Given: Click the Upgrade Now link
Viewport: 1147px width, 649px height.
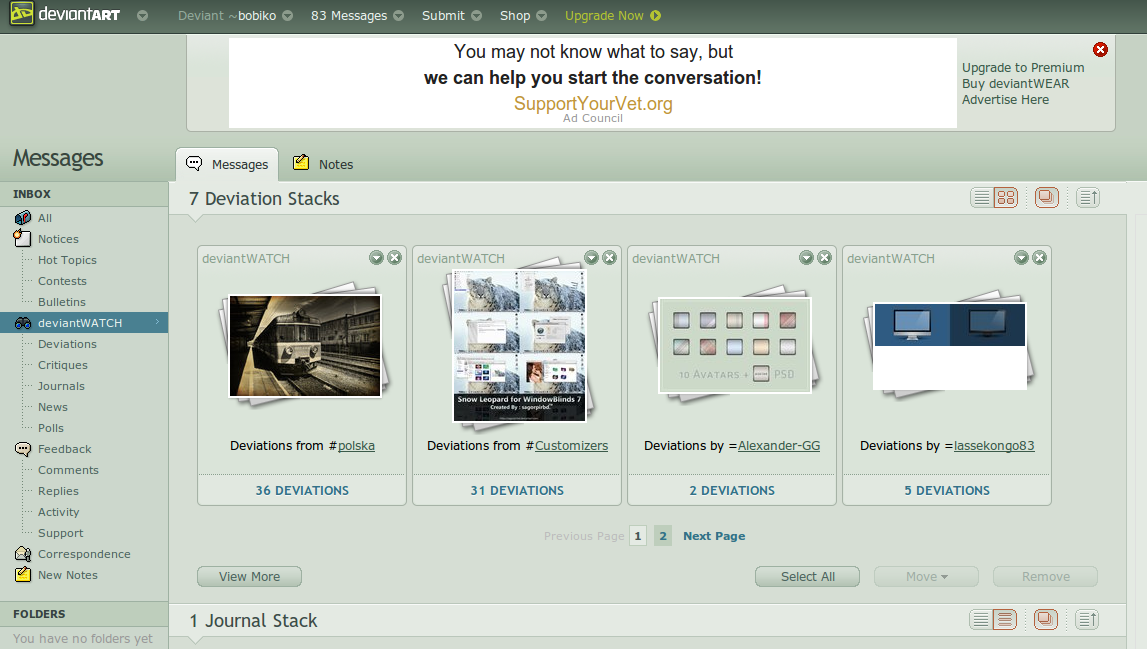Looking at the screenshot, I should 604,15.
